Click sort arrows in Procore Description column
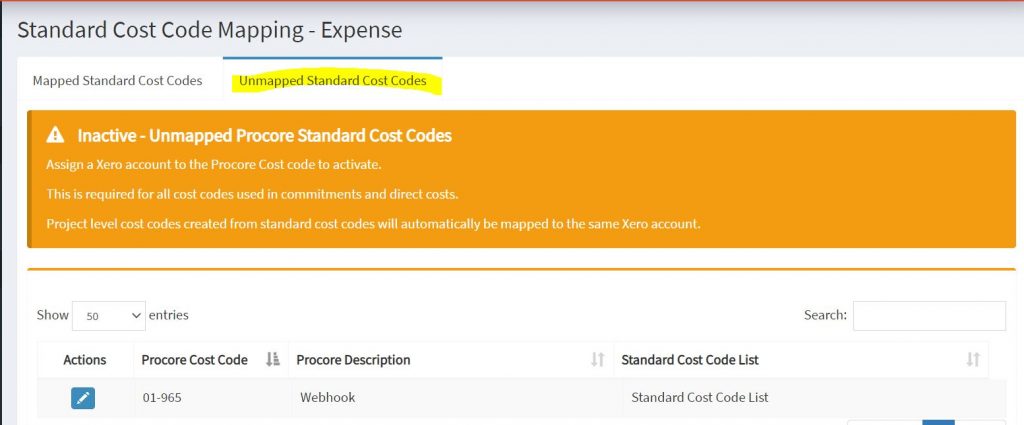Screen dimensions: 1024x425 coord(597,360)
